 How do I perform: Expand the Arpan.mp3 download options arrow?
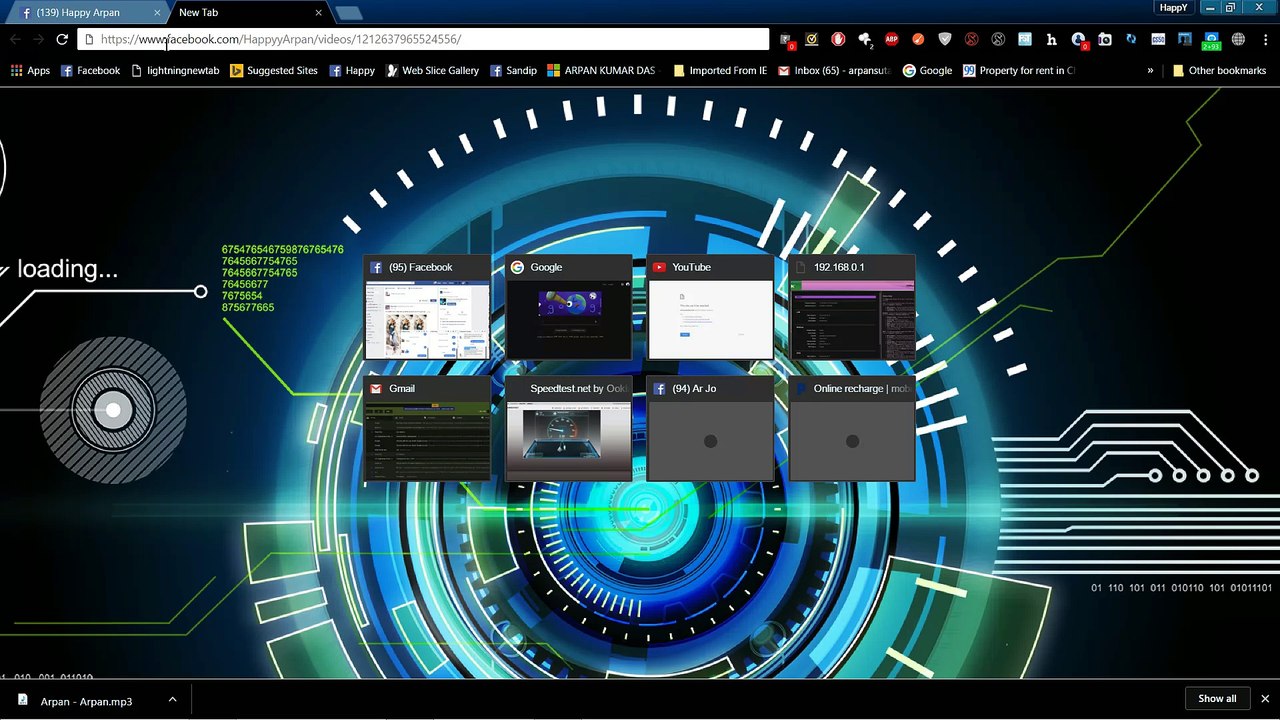[x=172, y=700]
